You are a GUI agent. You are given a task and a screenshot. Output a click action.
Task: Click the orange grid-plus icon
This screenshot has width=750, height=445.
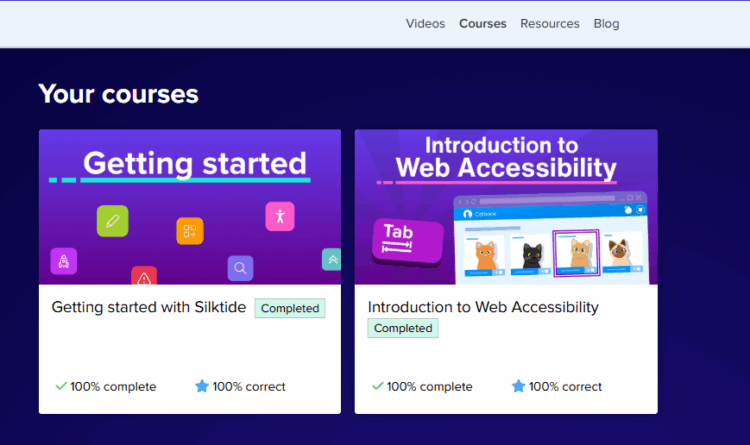[190, 231]
